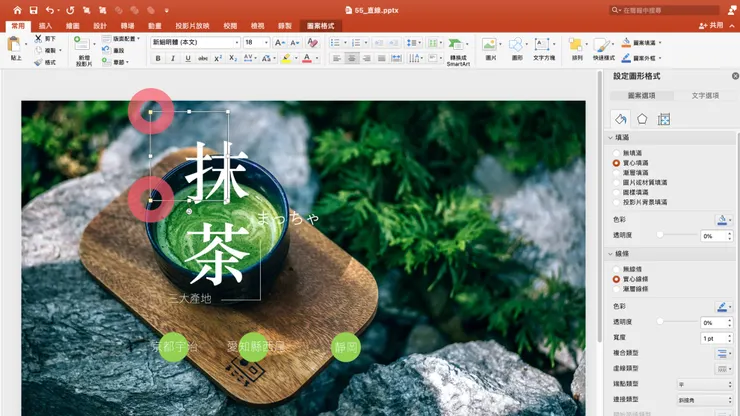Center the text alignment

tap(352, 58)
